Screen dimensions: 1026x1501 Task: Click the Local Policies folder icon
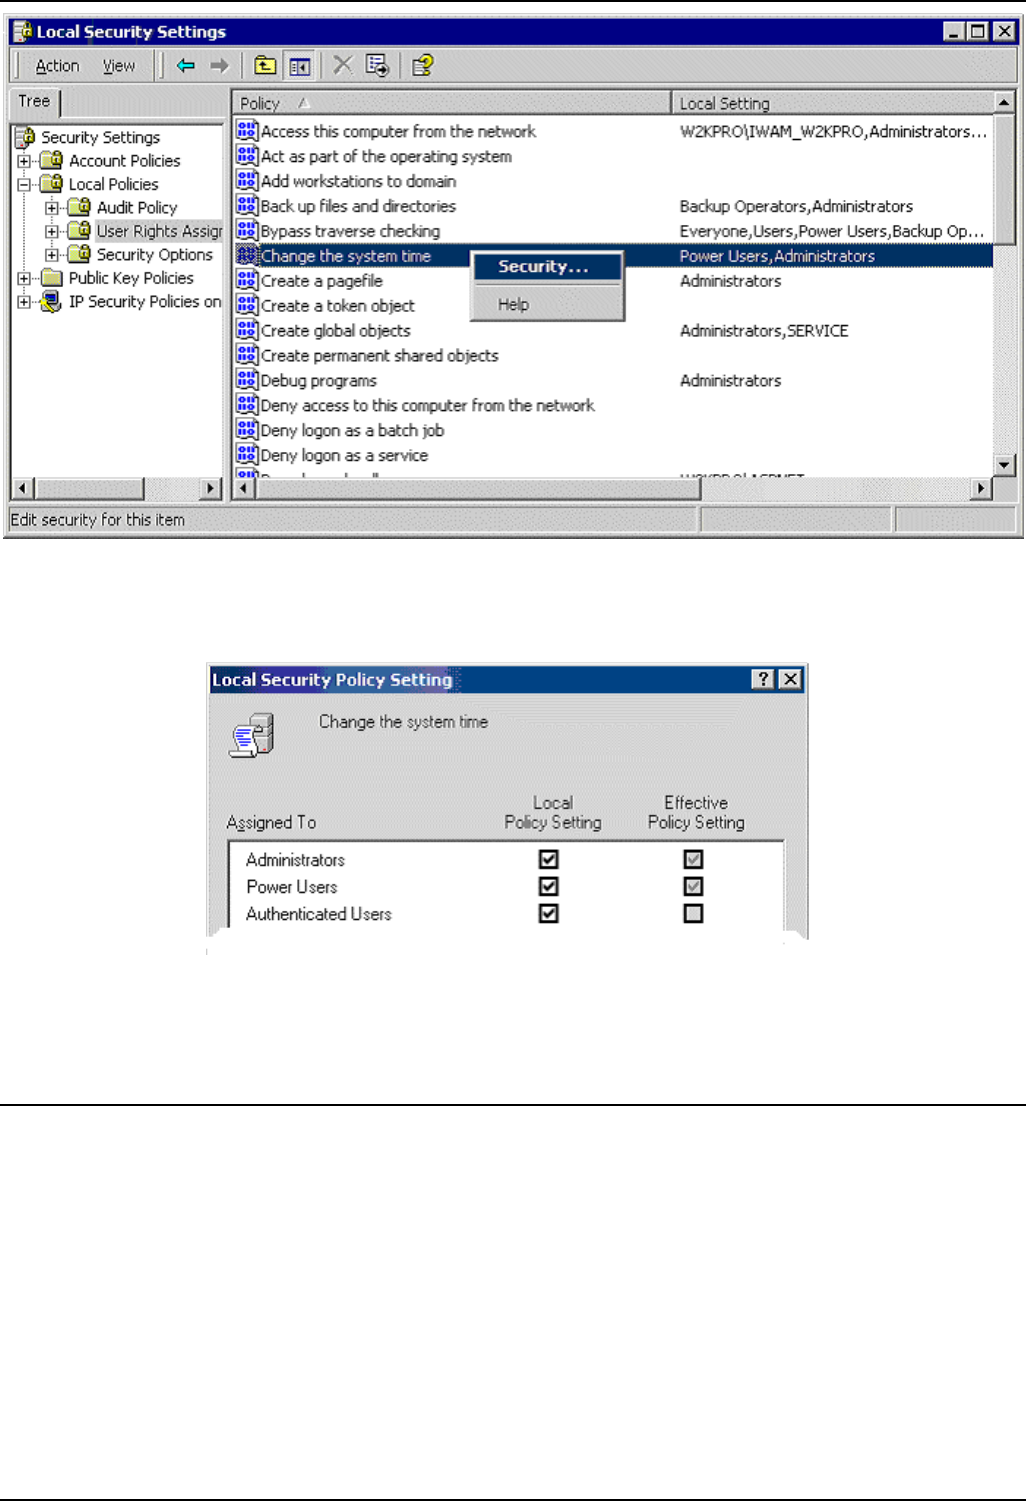click(52, 184)
